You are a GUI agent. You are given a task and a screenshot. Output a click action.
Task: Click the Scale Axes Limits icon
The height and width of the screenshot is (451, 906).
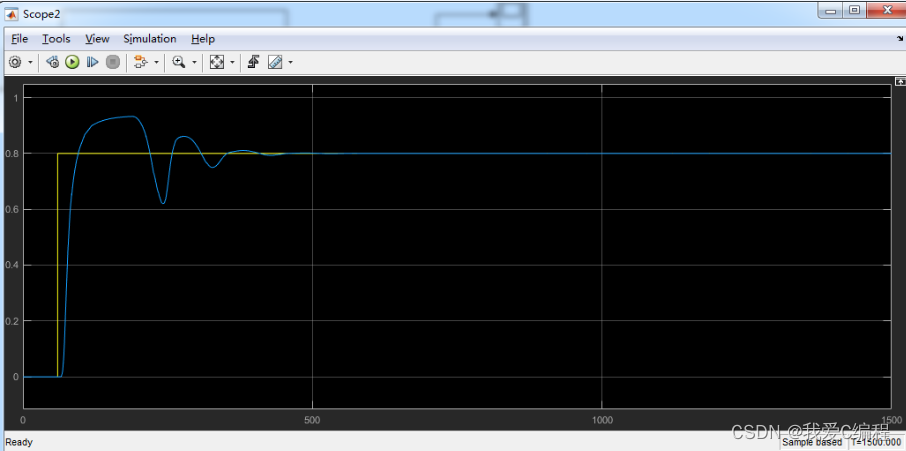click(x=217, y=62)
